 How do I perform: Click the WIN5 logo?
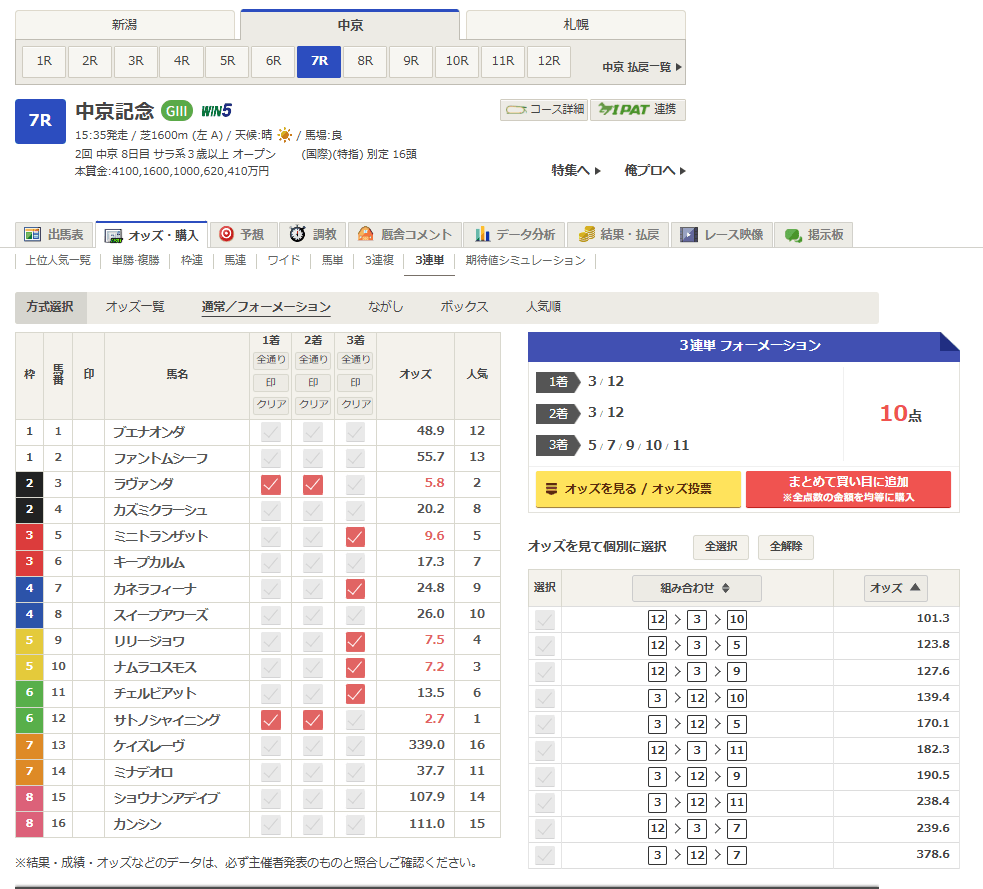point(216,111)
